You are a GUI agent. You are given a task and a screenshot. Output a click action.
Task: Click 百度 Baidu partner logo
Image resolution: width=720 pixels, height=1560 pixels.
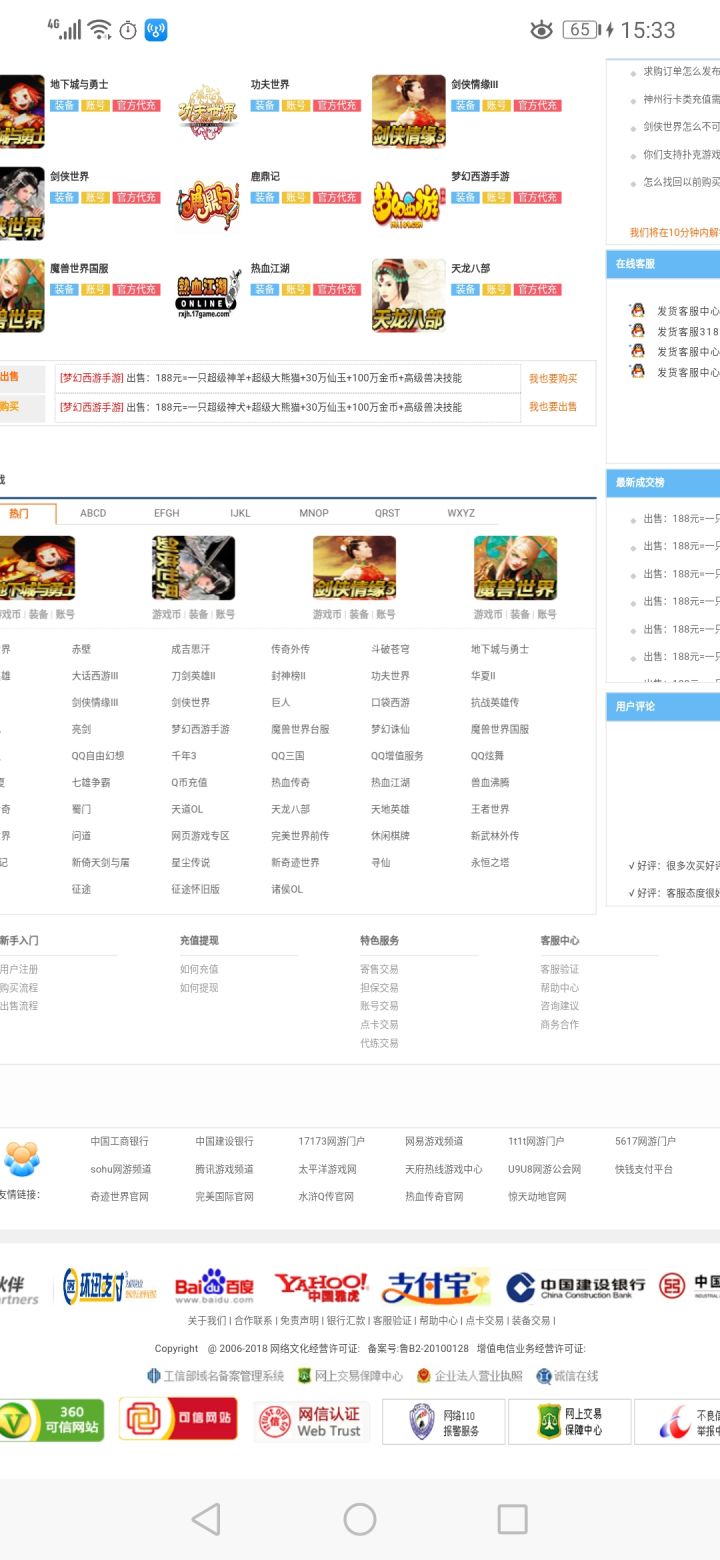click(214, 1287)
